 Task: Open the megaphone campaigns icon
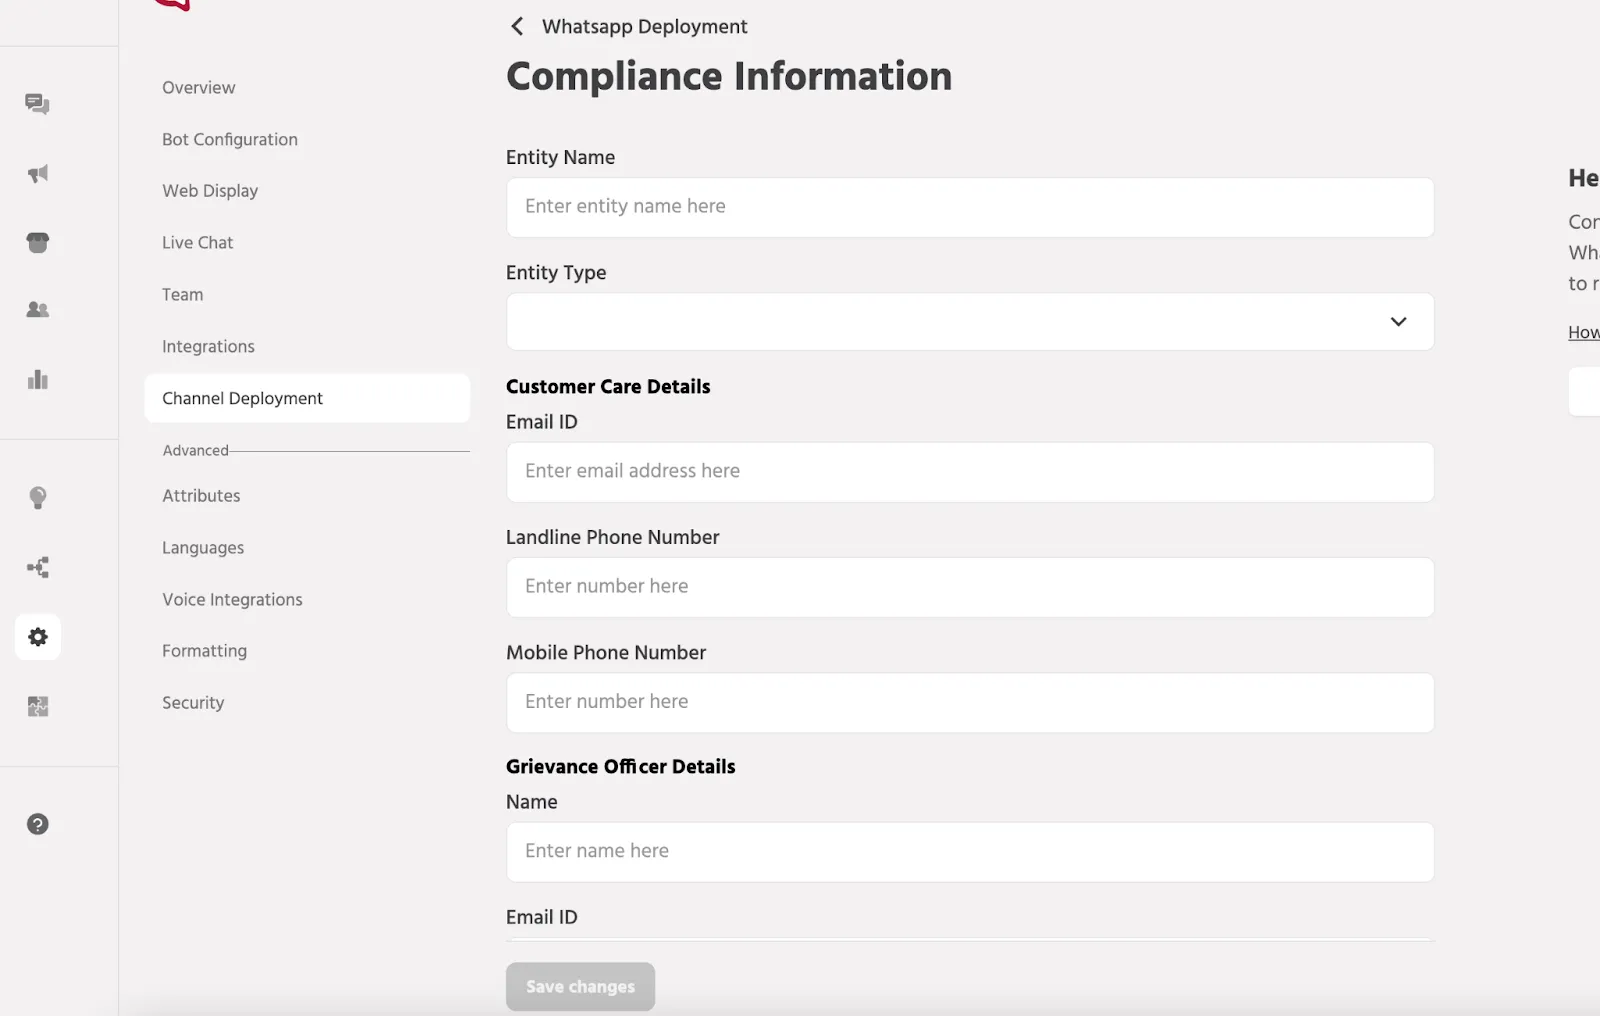point(38,174)
